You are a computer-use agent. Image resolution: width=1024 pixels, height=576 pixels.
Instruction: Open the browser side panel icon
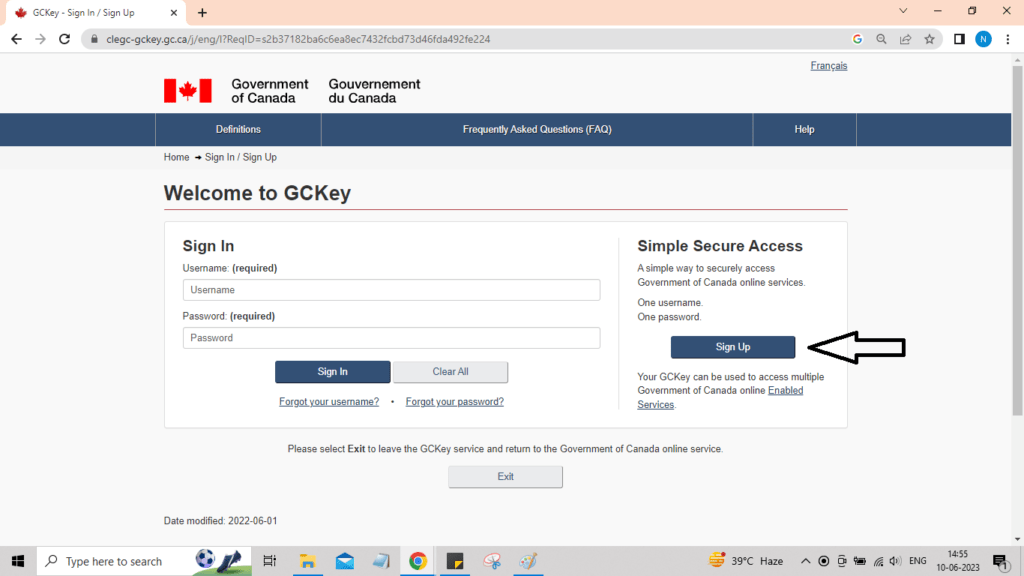pos(959,39)
